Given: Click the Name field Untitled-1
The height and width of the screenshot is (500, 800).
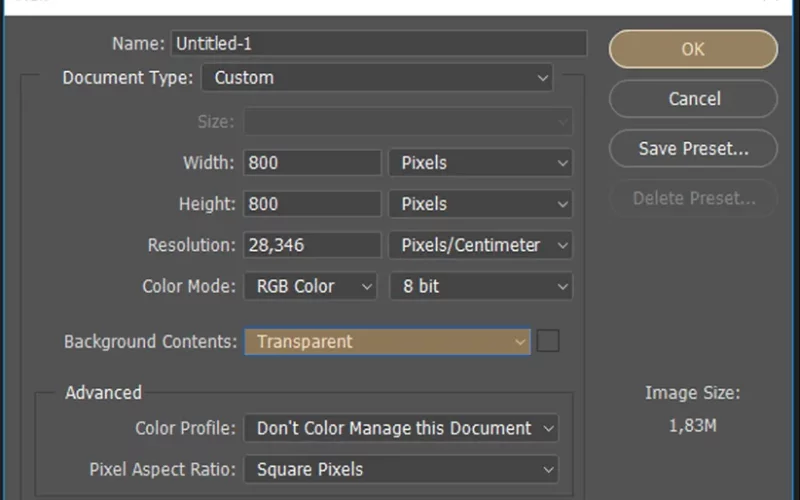Looking at the screenshot, I should [x=379, y=43].
